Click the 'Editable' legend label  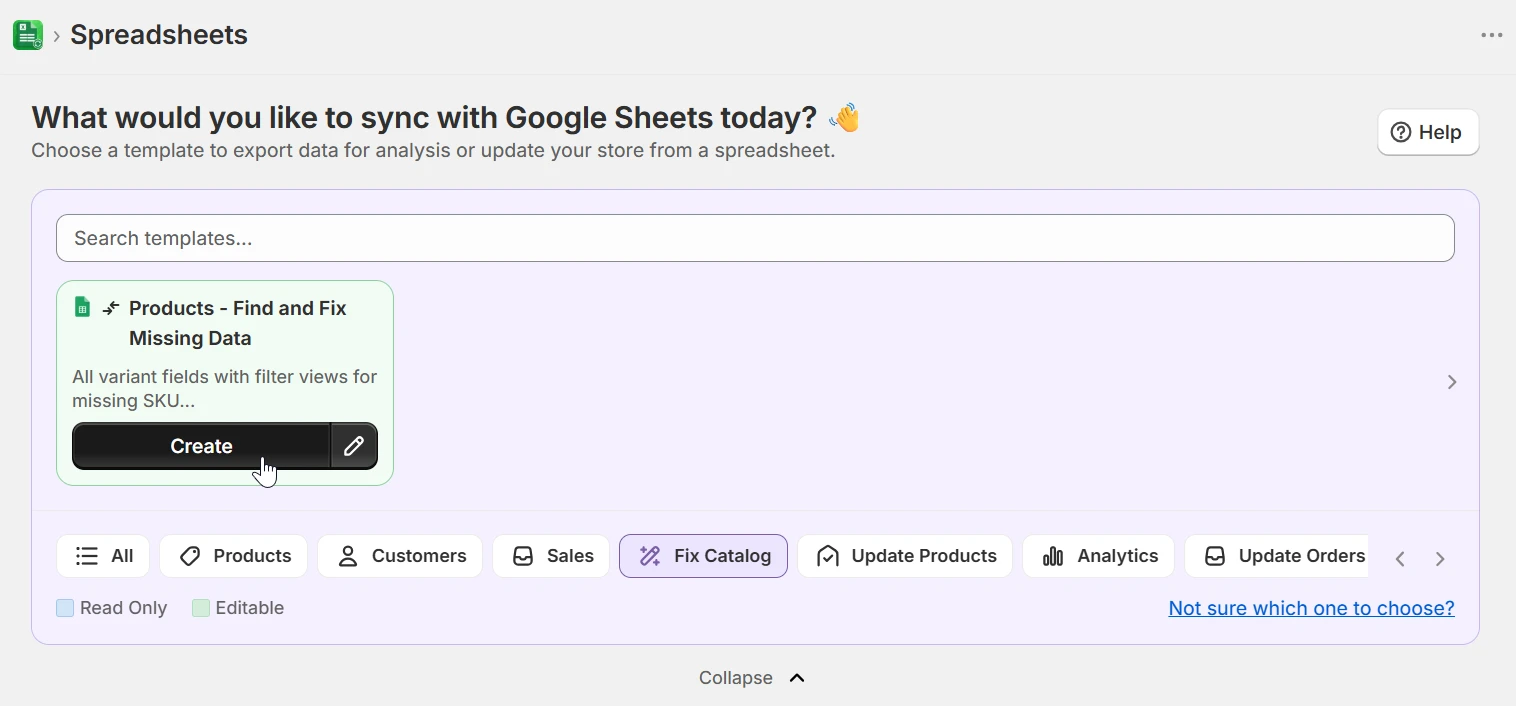[x=250, y=608]
